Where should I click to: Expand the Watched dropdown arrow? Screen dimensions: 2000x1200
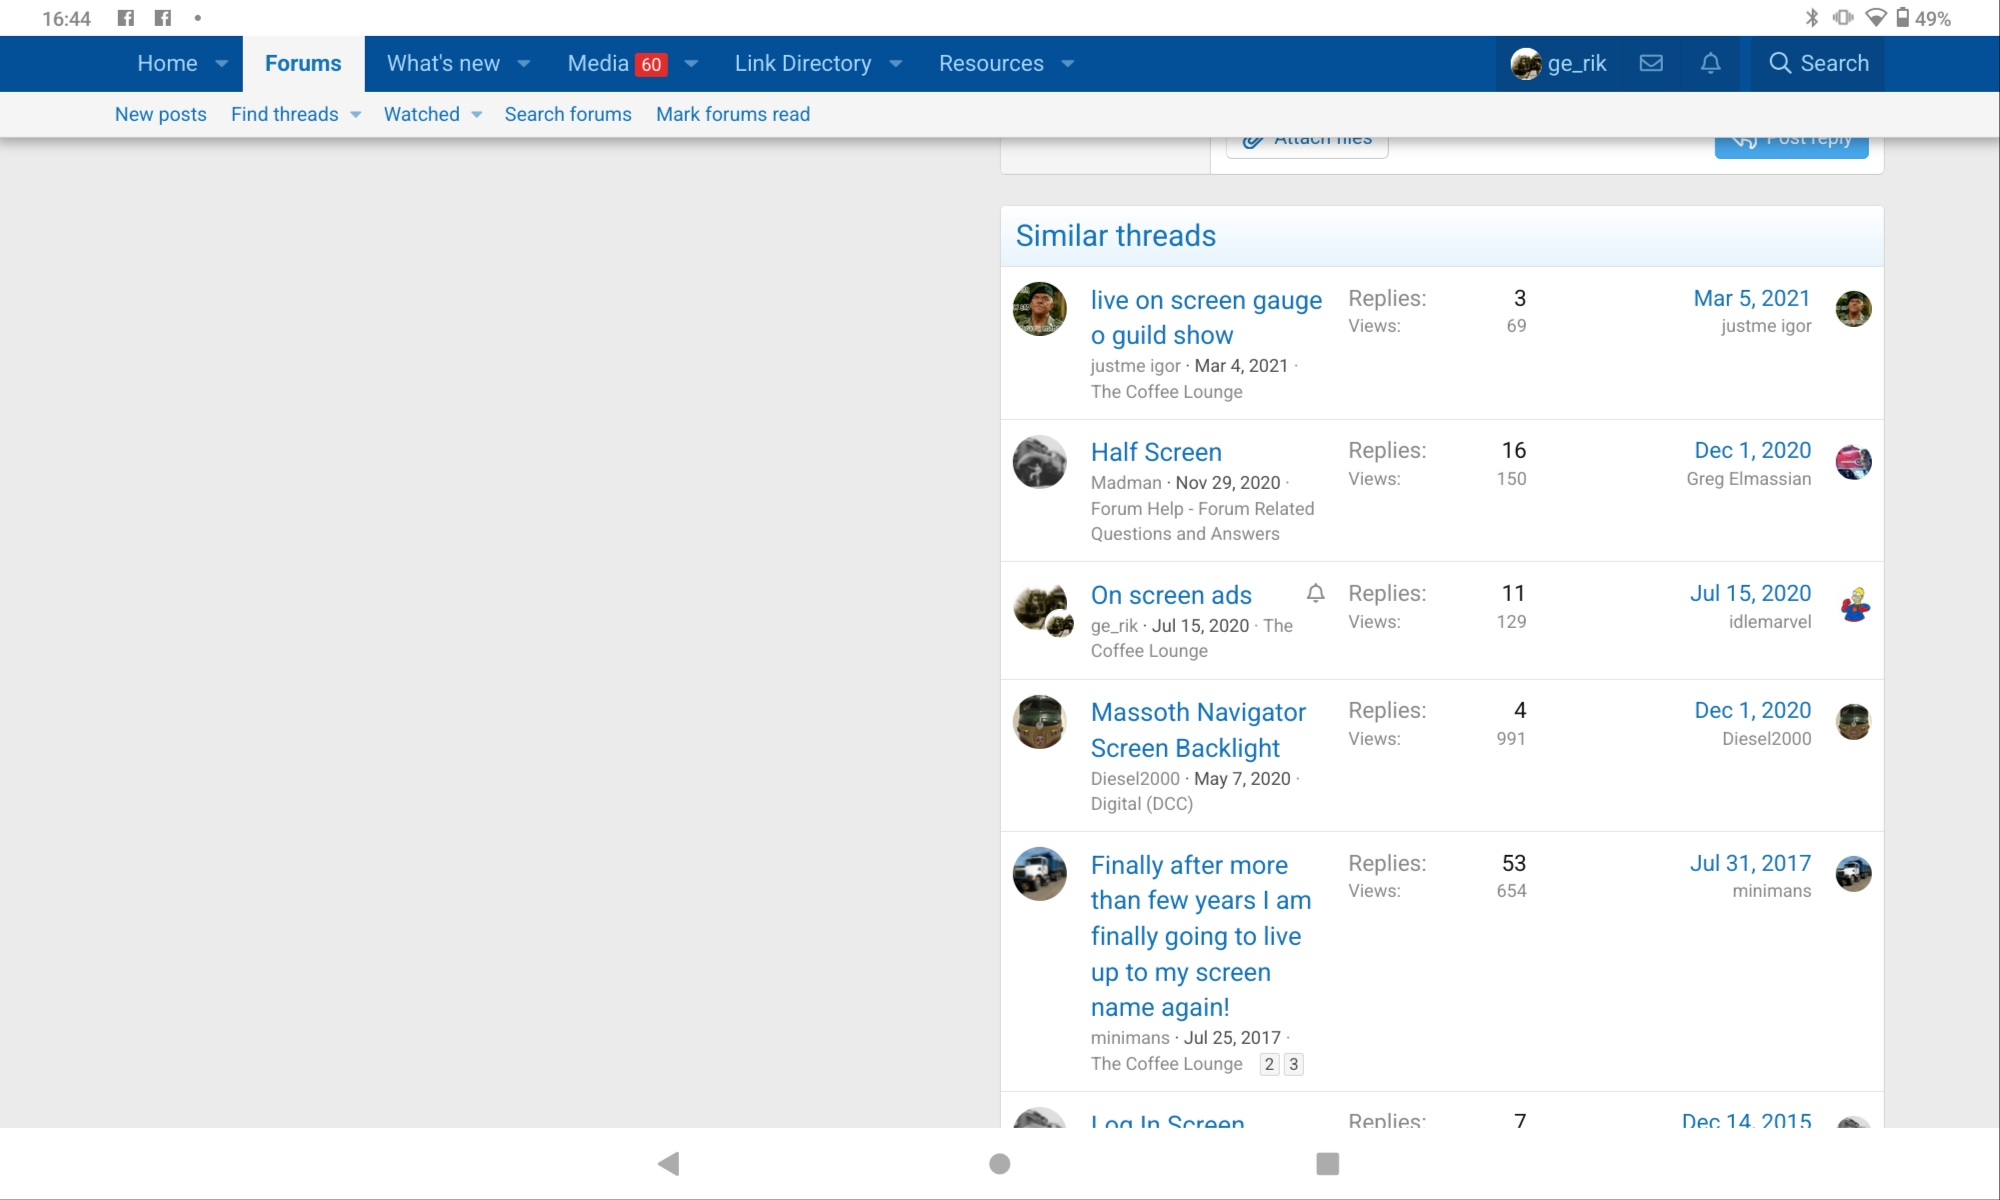[x=476, y=114]
